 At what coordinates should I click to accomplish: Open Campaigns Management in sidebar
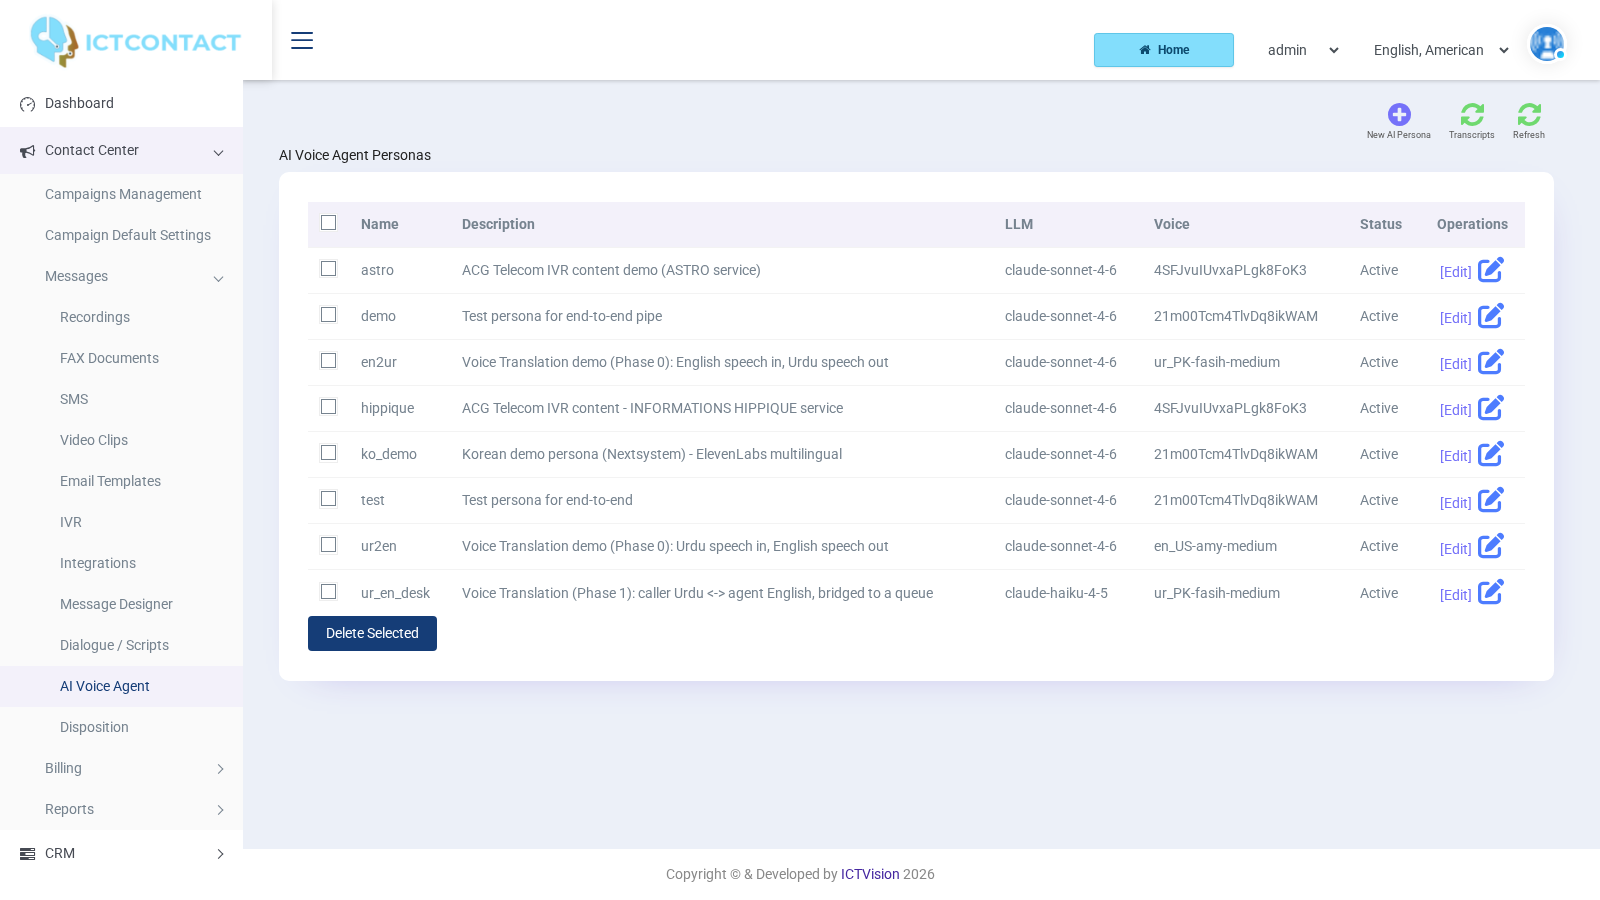click(123, 194)
